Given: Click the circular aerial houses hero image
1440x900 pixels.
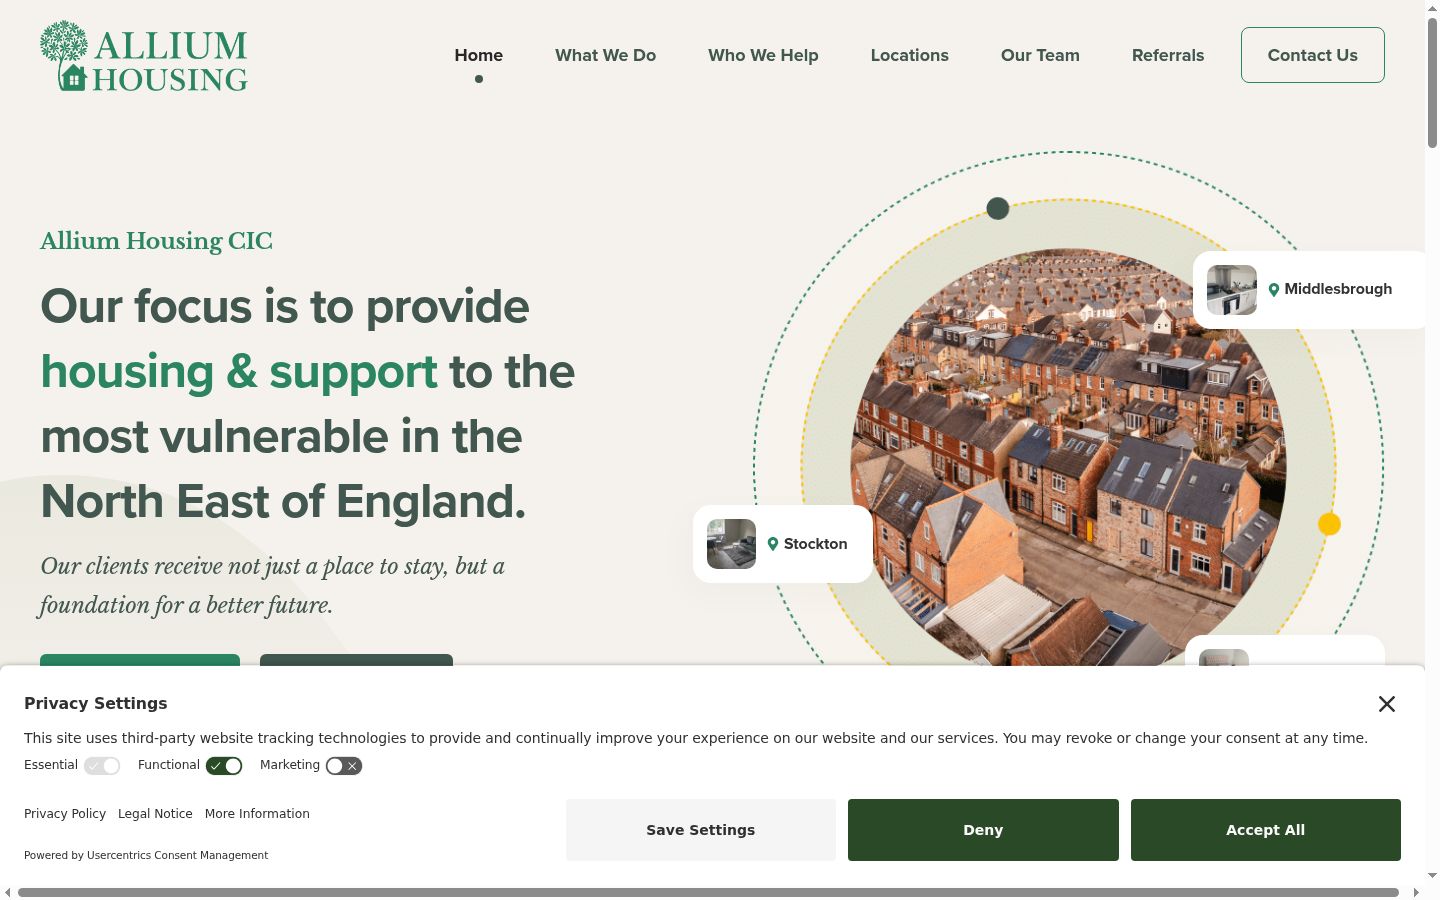Looking at the screenshot, I should coord(1068,457).
